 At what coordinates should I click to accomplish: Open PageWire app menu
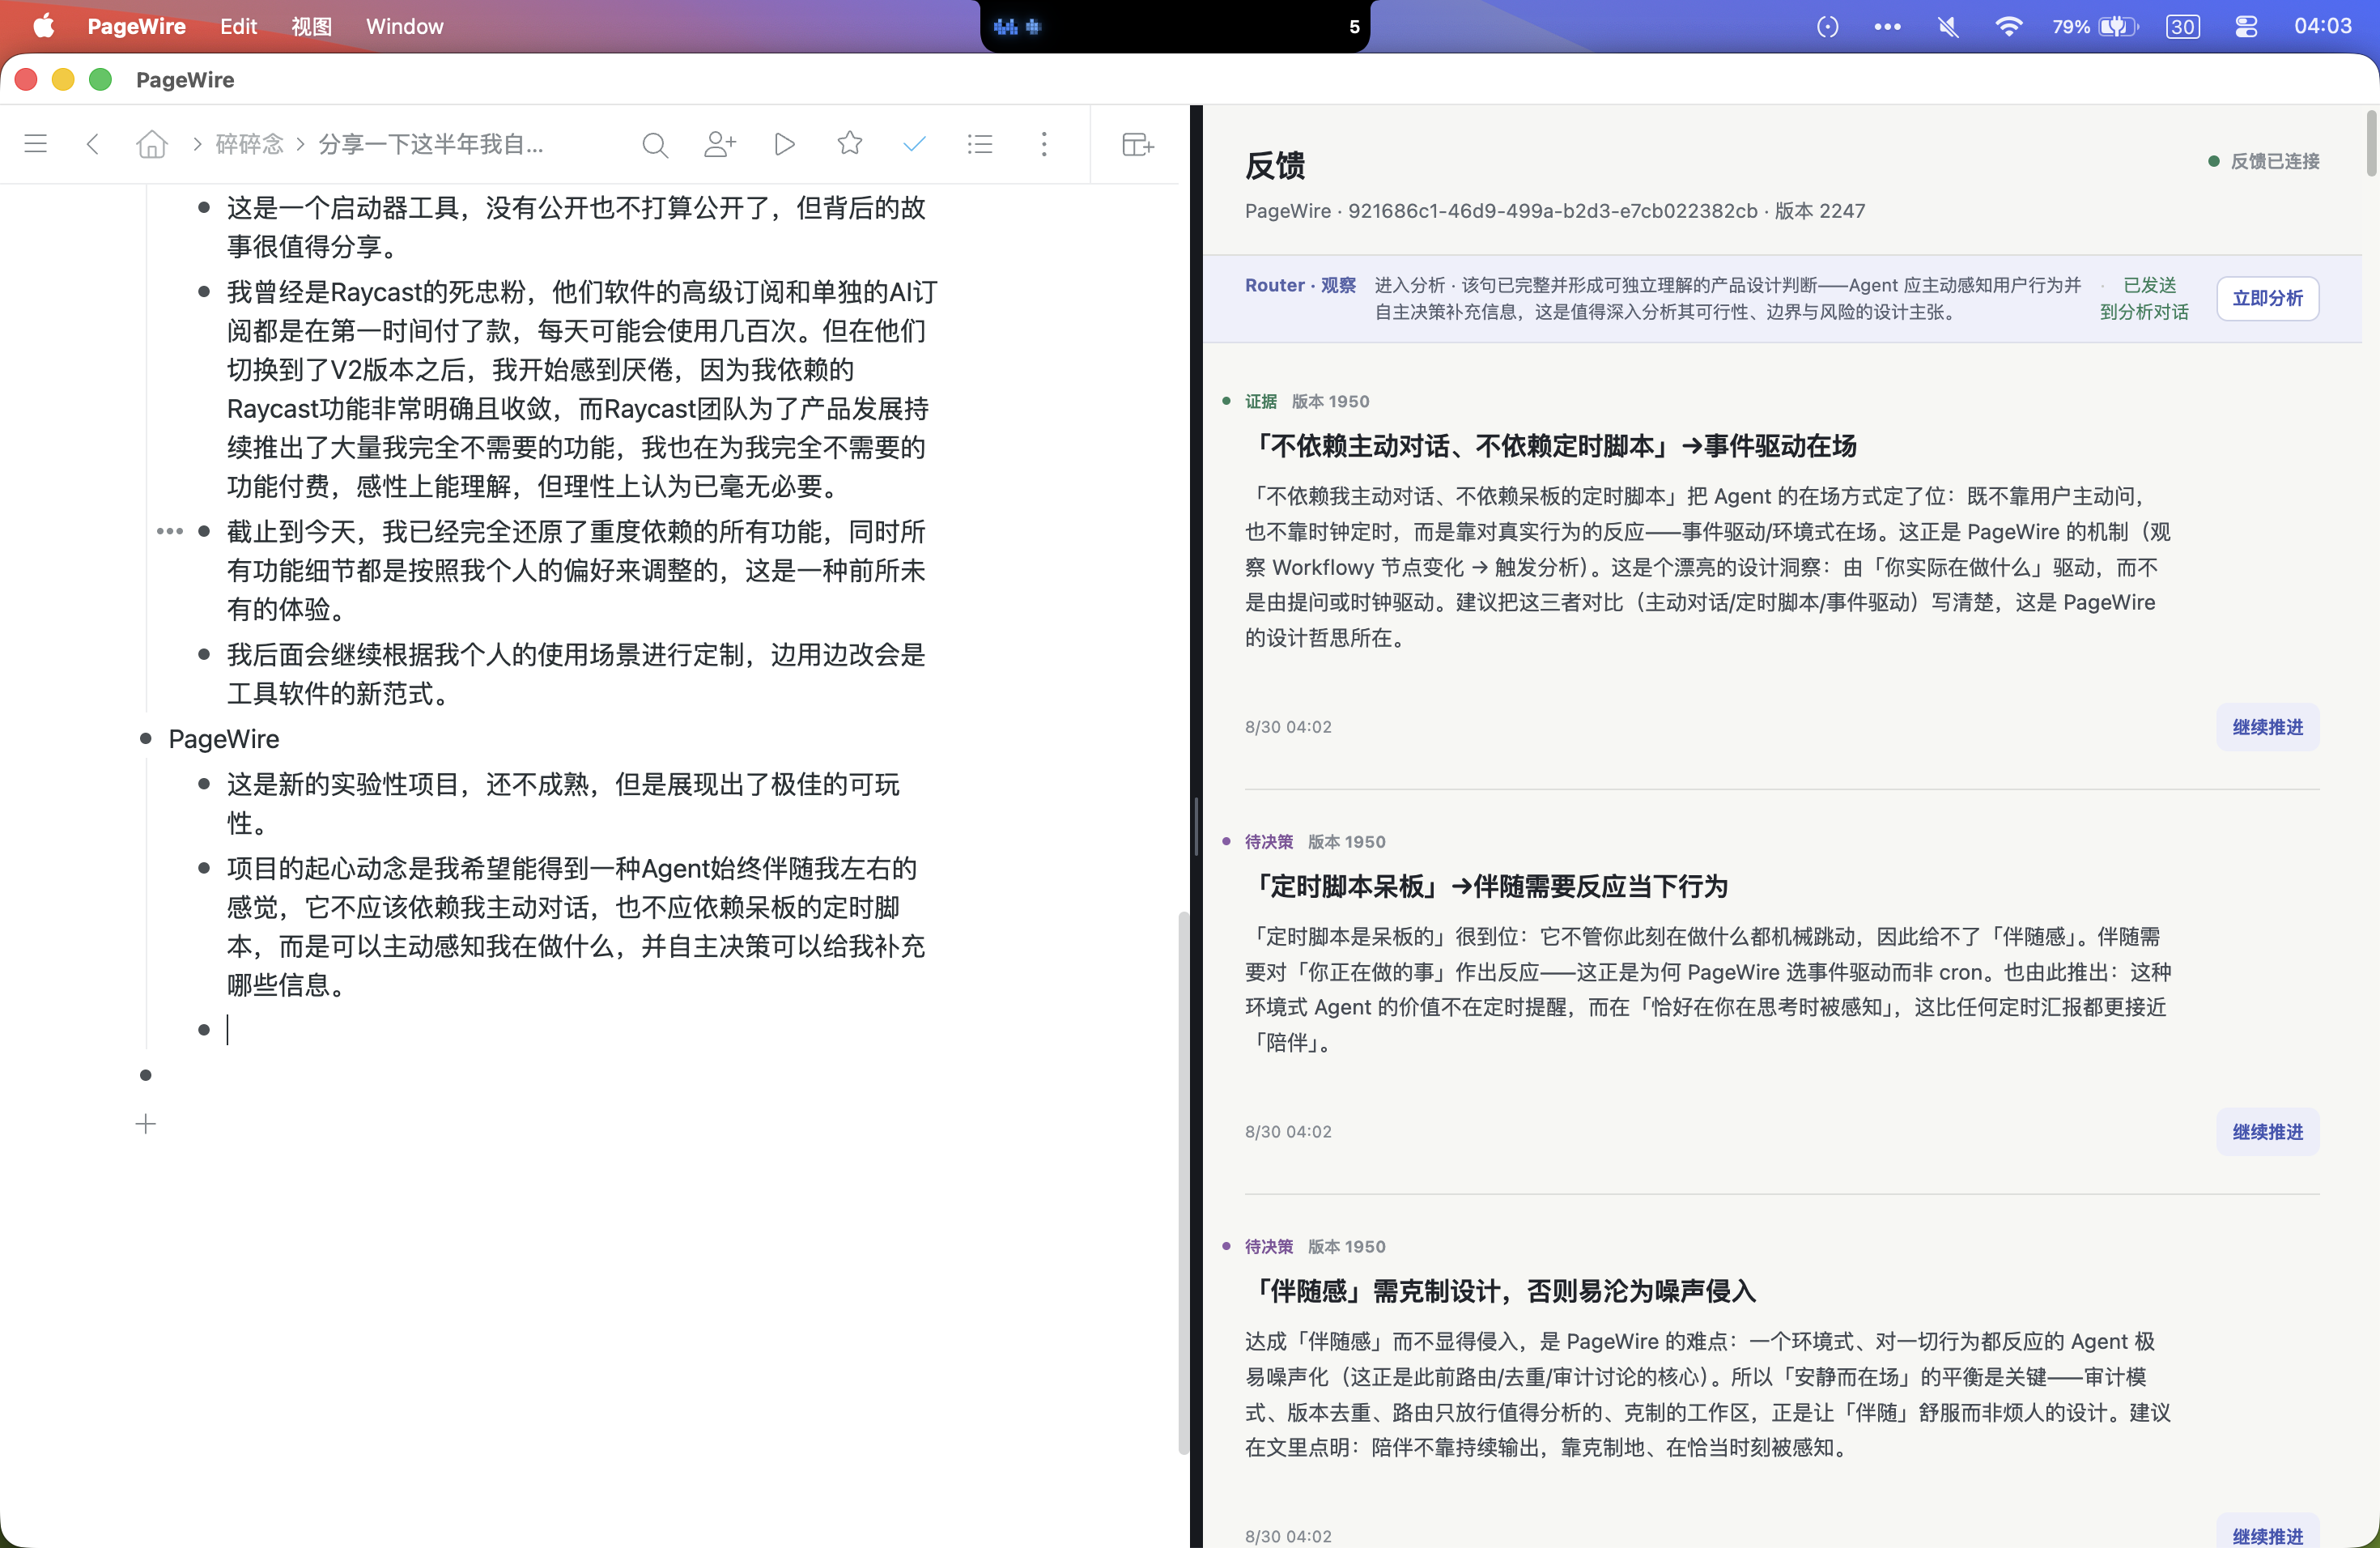point(137,26)
